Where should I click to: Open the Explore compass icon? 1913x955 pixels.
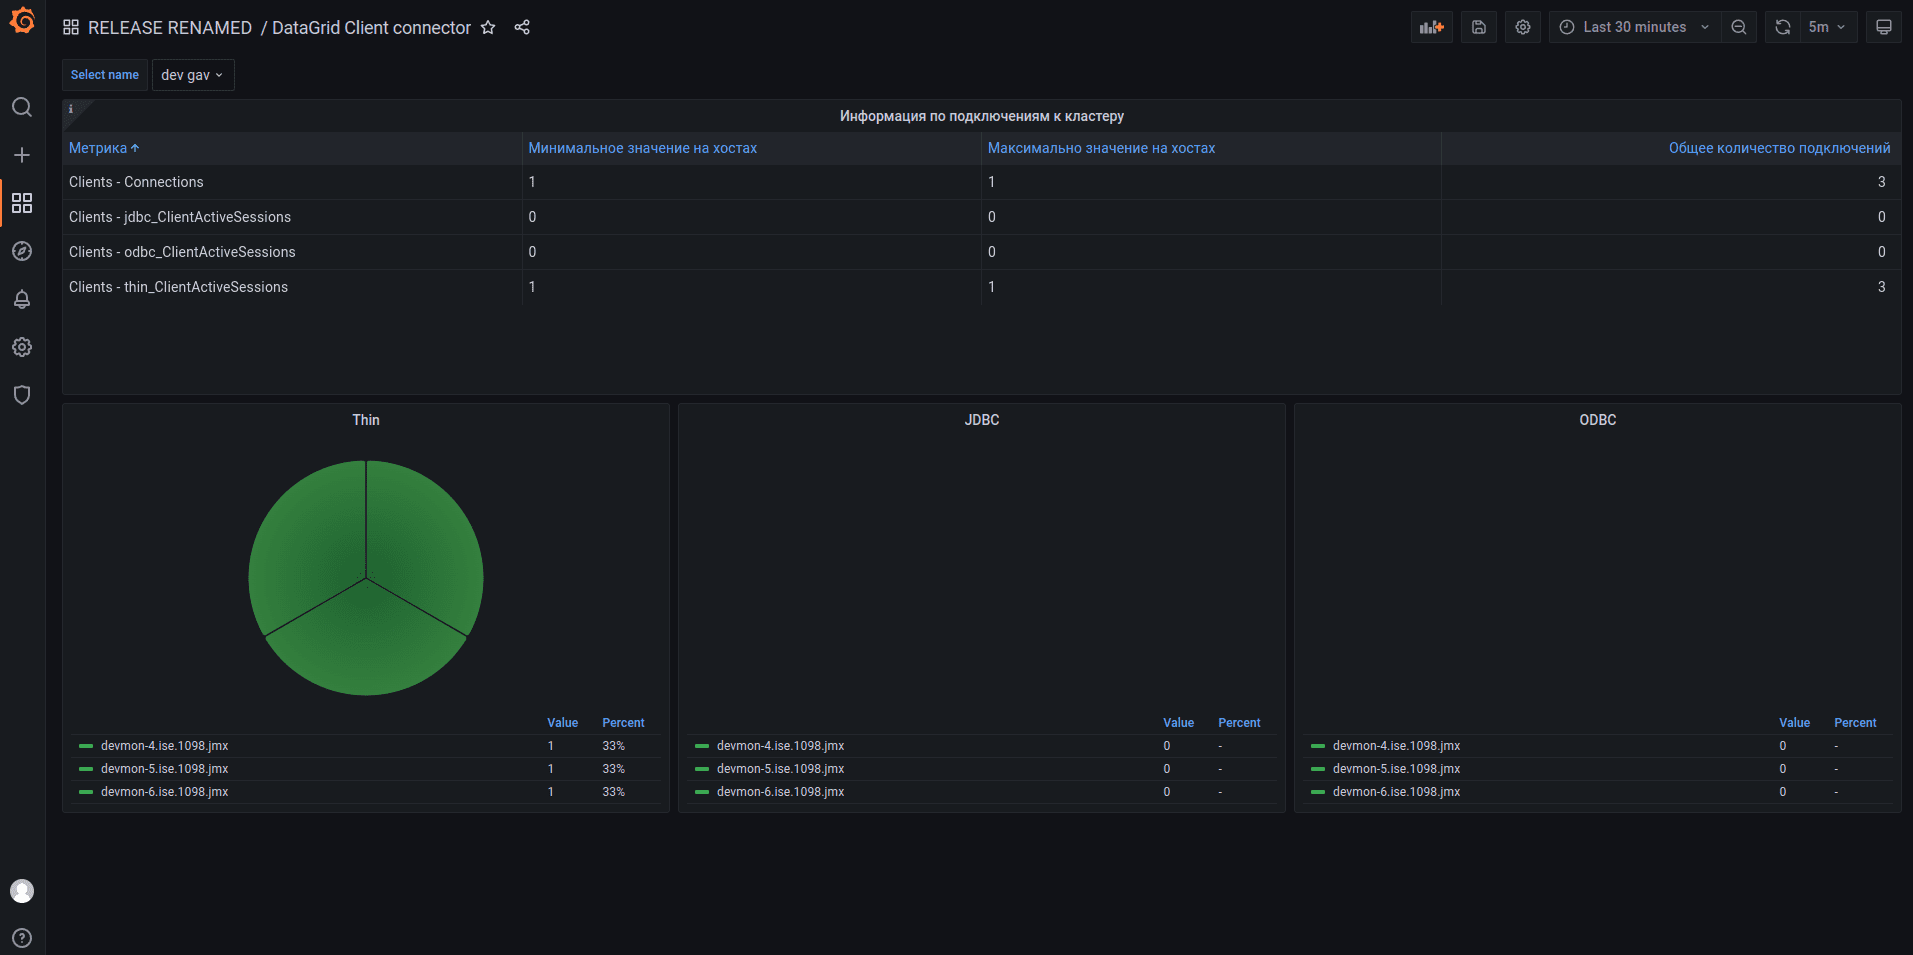pyautogui.click(x=22, y=251)
